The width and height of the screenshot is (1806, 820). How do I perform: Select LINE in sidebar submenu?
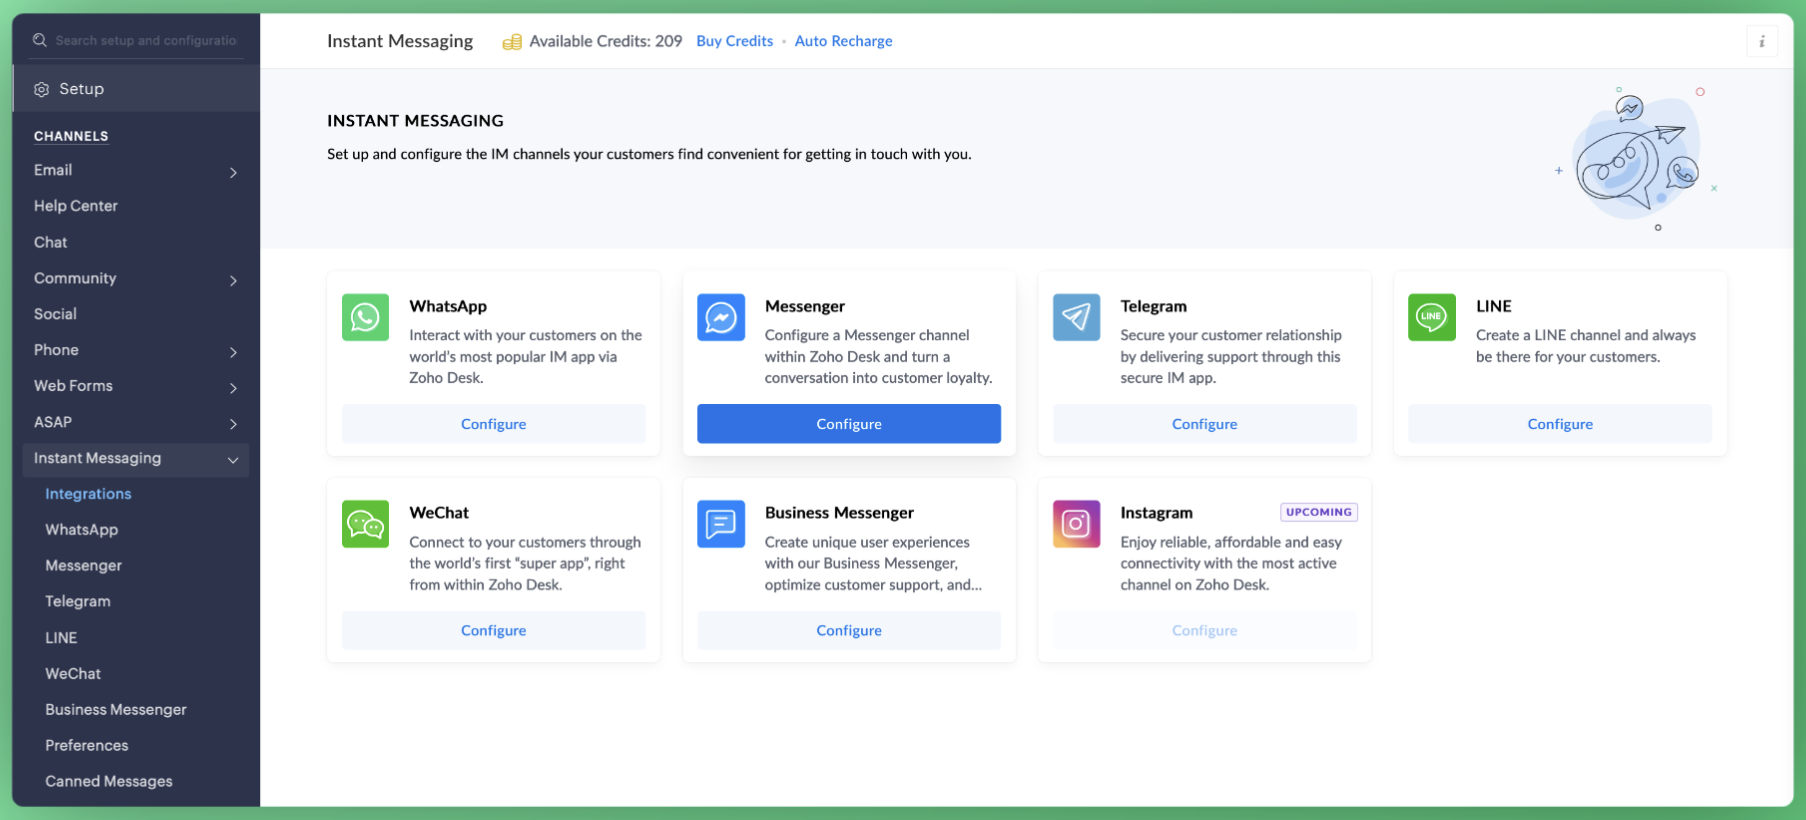61,638
